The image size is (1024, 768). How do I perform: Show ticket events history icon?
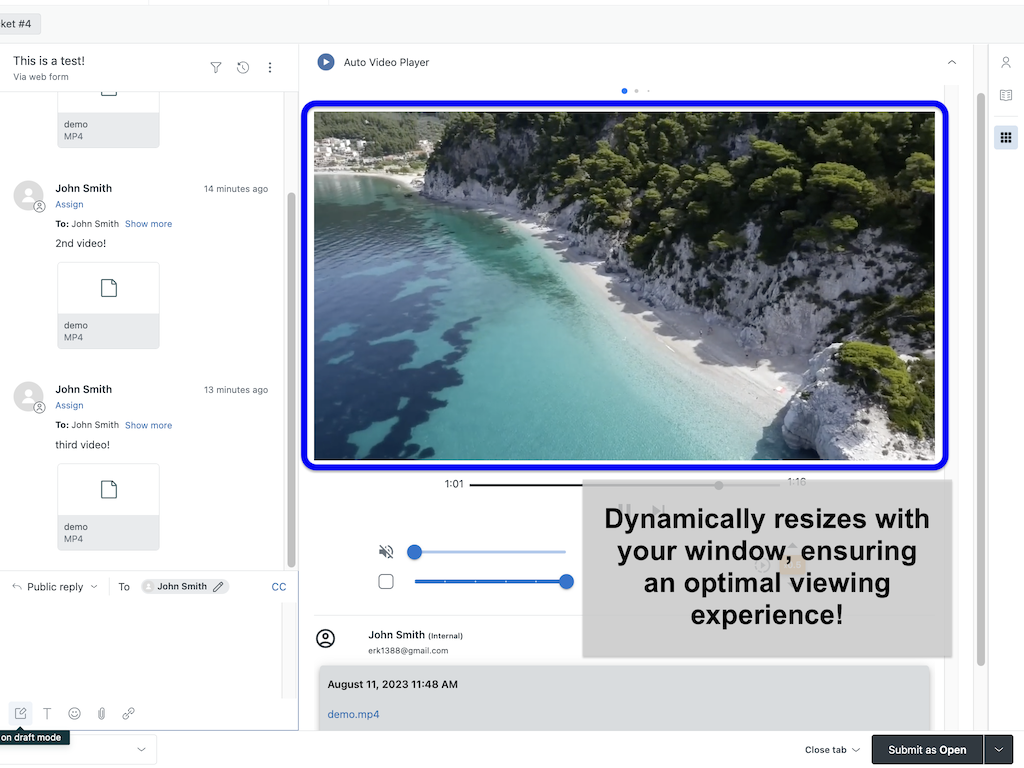pos(243,67)
